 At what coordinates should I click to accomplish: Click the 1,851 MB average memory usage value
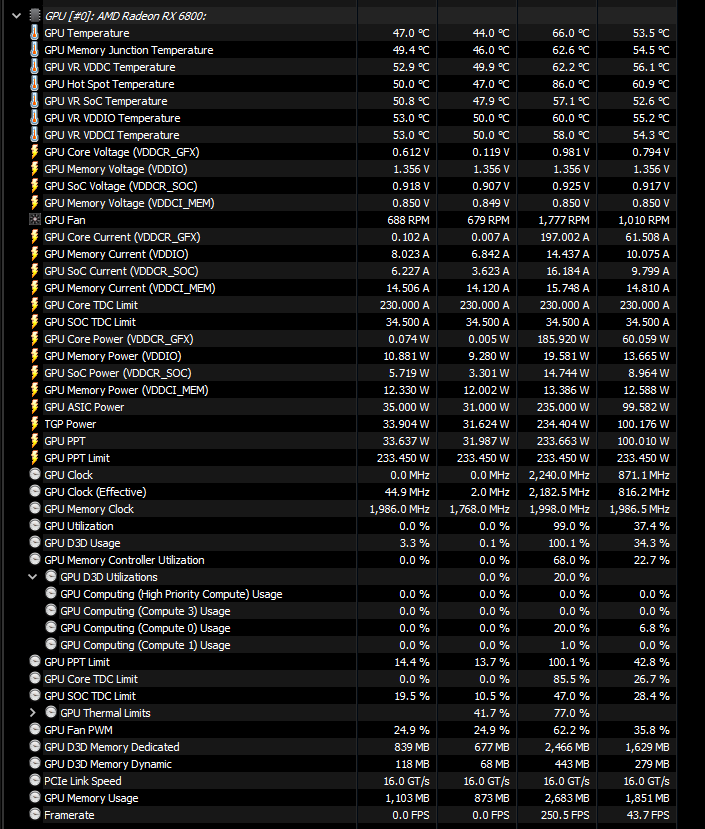pos(646,798)
